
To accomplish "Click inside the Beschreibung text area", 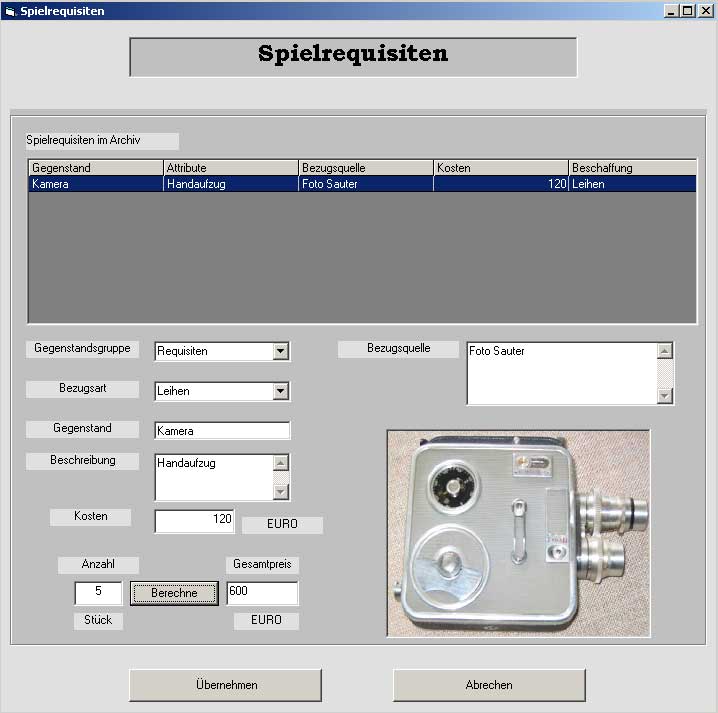I will click(x=213, y=477).
